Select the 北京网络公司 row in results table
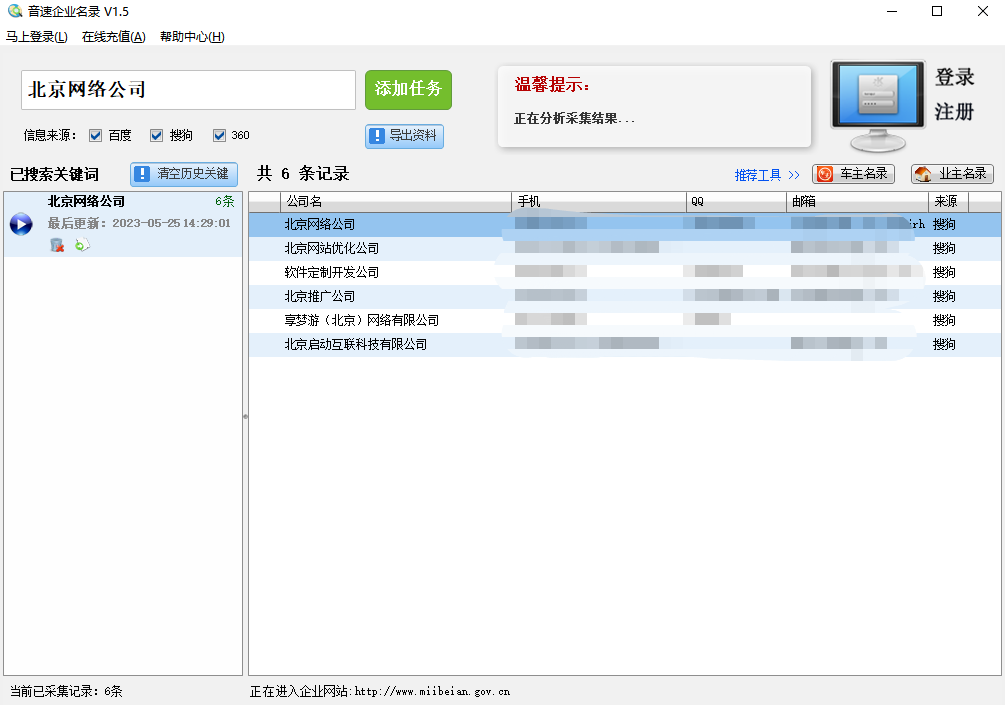1005x705 pixels. (625, 224)
